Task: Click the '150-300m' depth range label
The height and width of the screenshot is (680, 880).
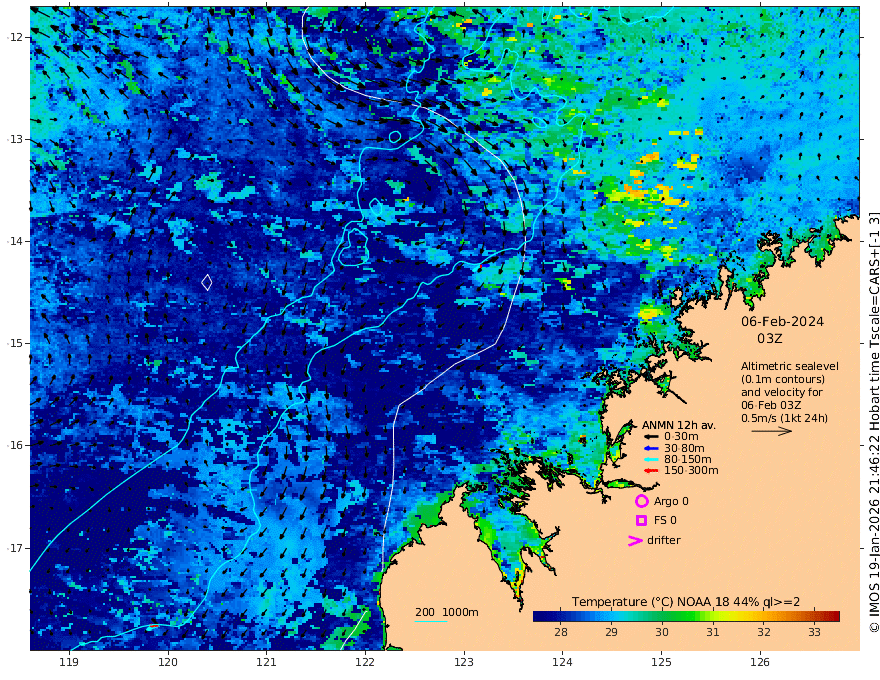Action: pyautogui.click(x=691, y=471)
